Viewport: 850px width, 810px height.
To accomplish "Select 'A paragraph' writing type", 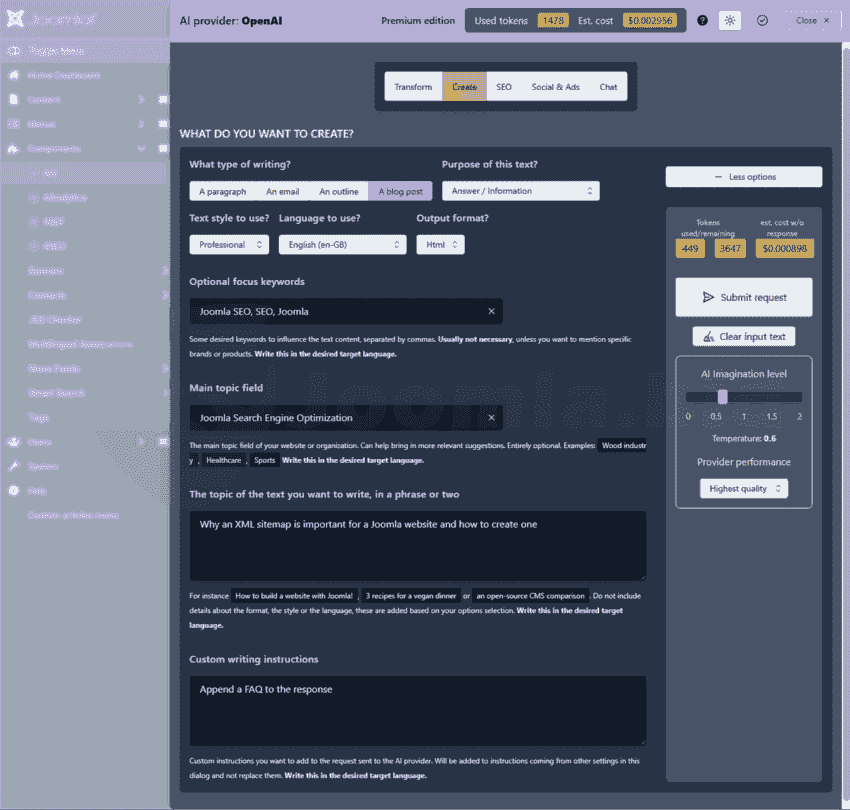I will click(222, 191).
